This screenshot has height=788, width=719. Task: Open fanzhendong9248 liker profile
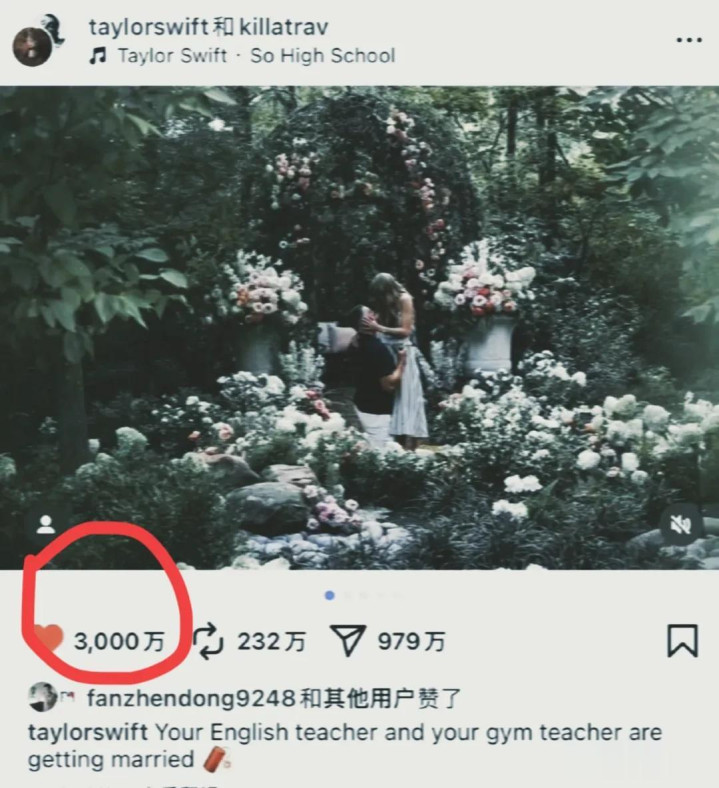(x=191, y=699)
